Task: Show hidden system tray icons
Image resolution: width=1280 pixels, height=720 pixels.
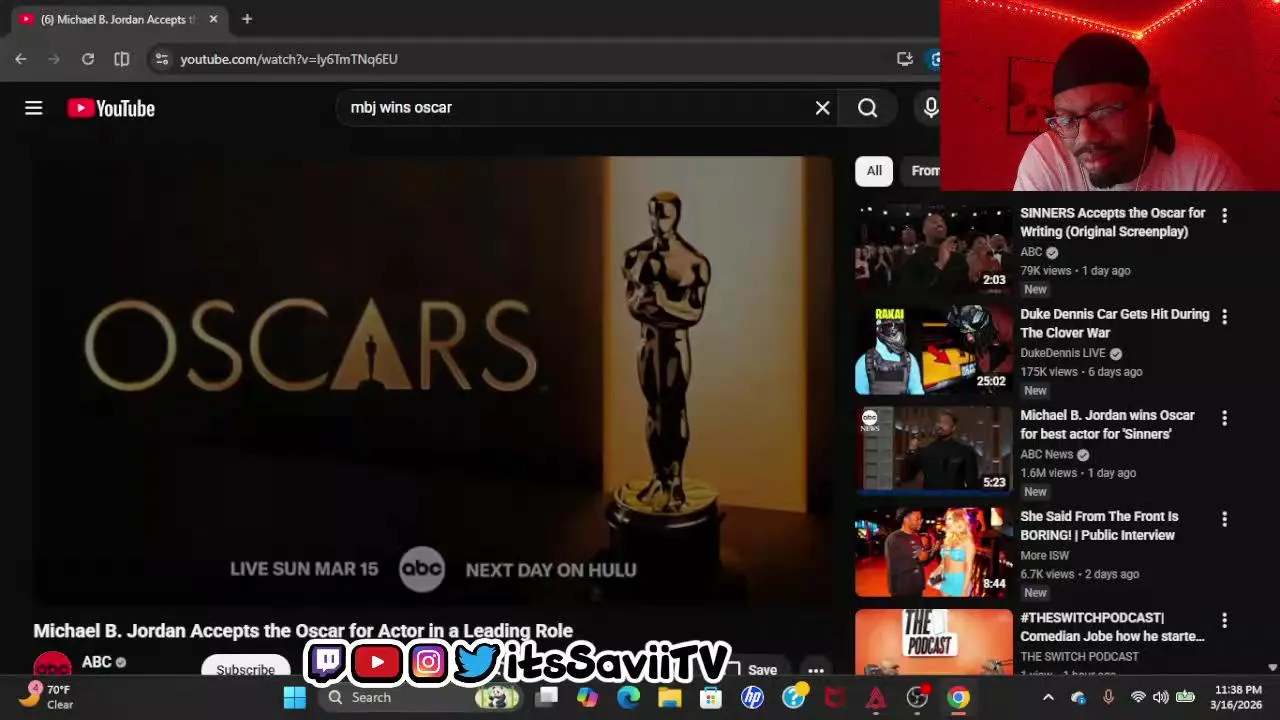Action: pos(1048,697)
